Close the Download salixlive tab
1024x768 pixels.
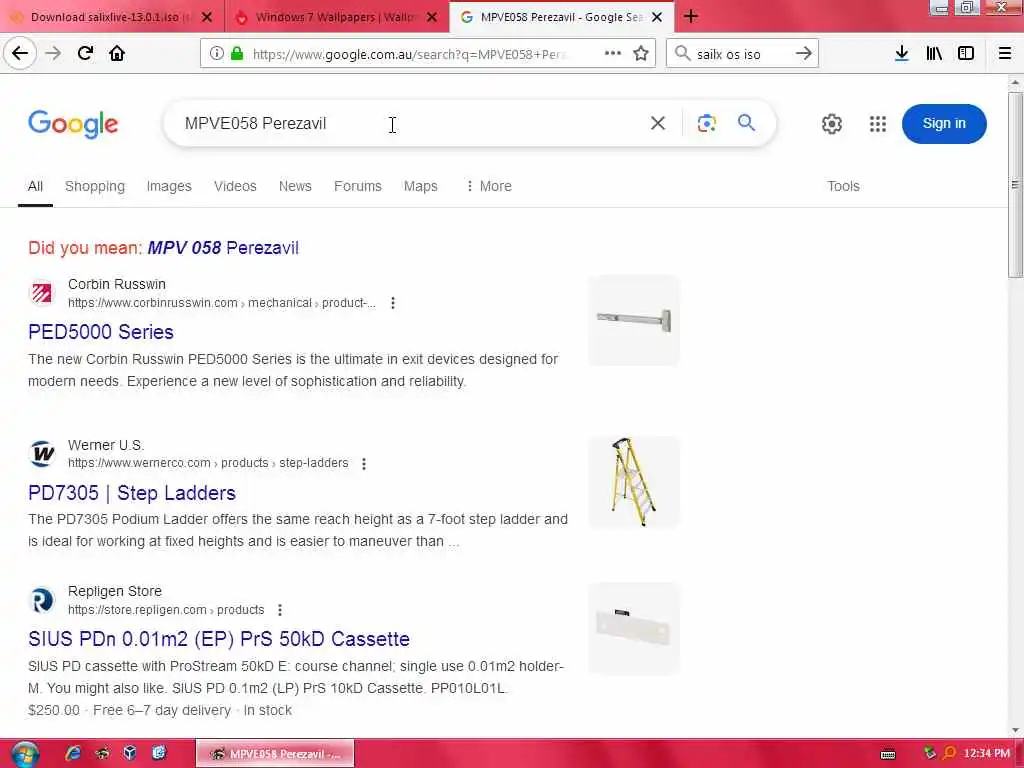[207, 18]
